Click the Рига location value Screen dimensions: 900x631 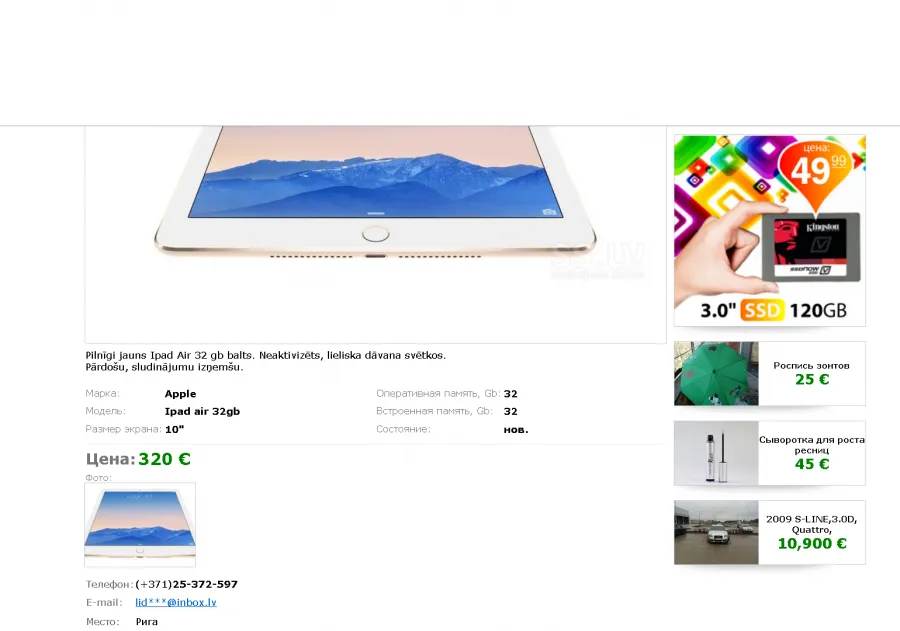click(x=147, y=622)
